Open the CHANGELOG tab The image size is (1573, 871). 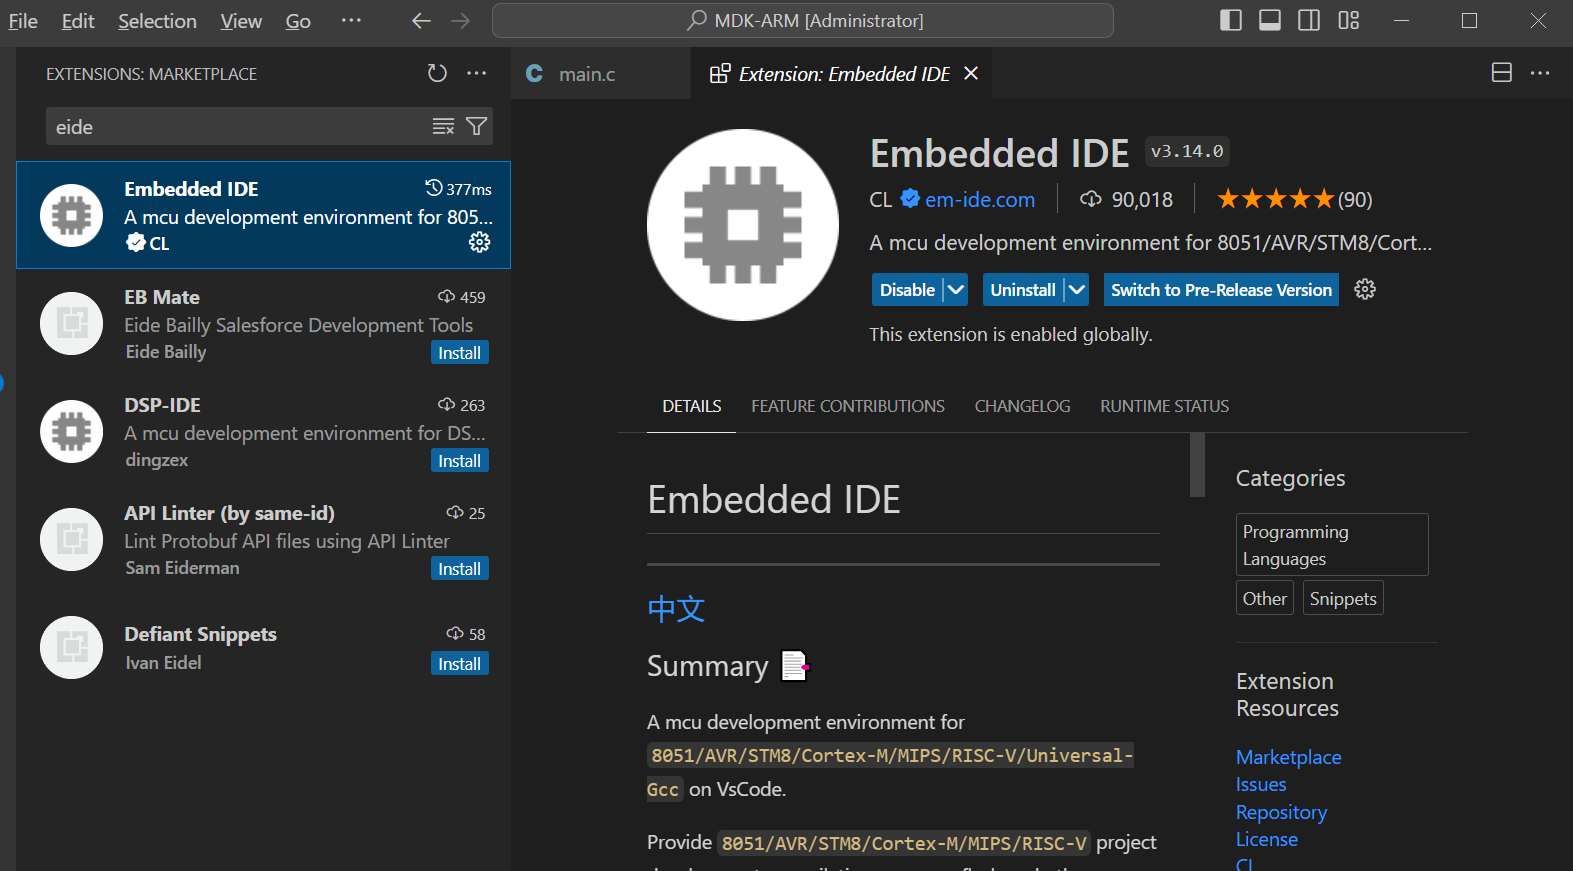click(1022, 406)
